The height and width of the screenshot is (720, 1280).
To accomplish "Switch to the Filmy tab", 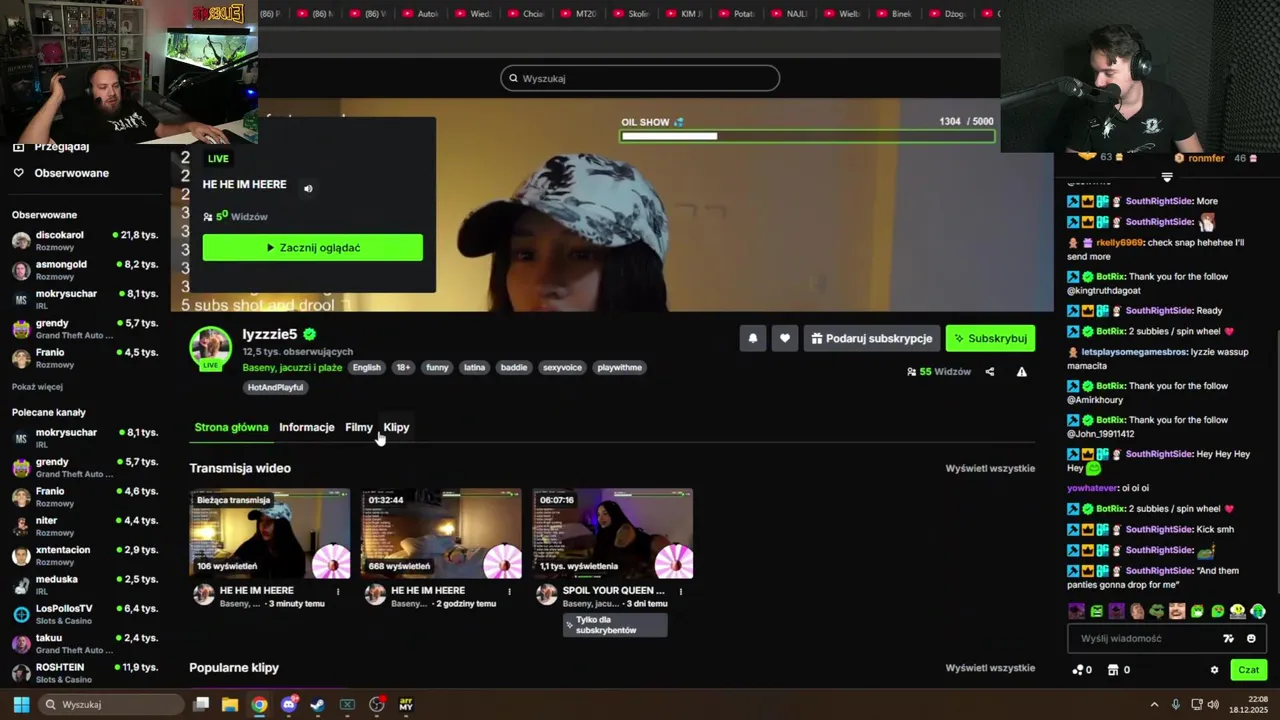I will click(x=359, y=428).
